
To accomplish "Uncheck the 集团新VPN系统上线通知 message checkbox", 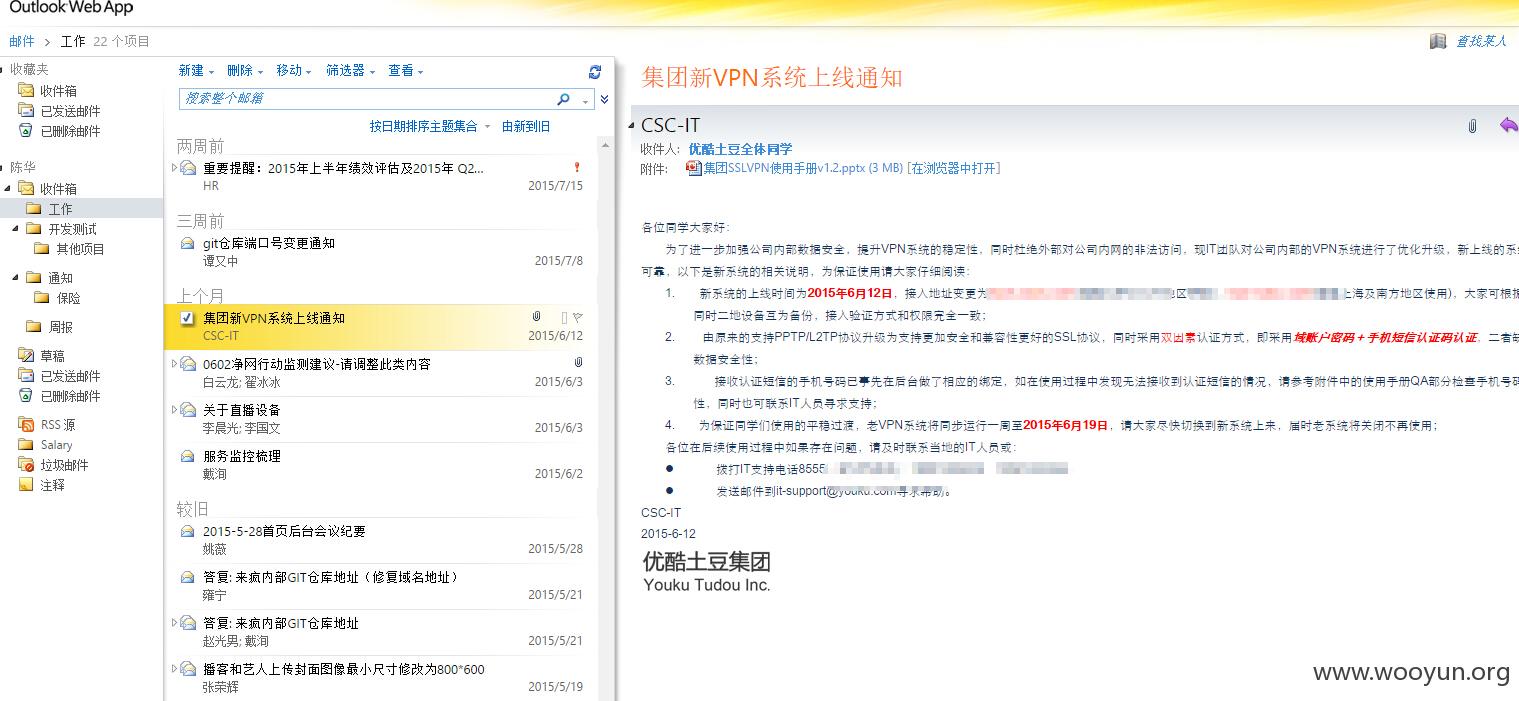I will coord(187,318).
